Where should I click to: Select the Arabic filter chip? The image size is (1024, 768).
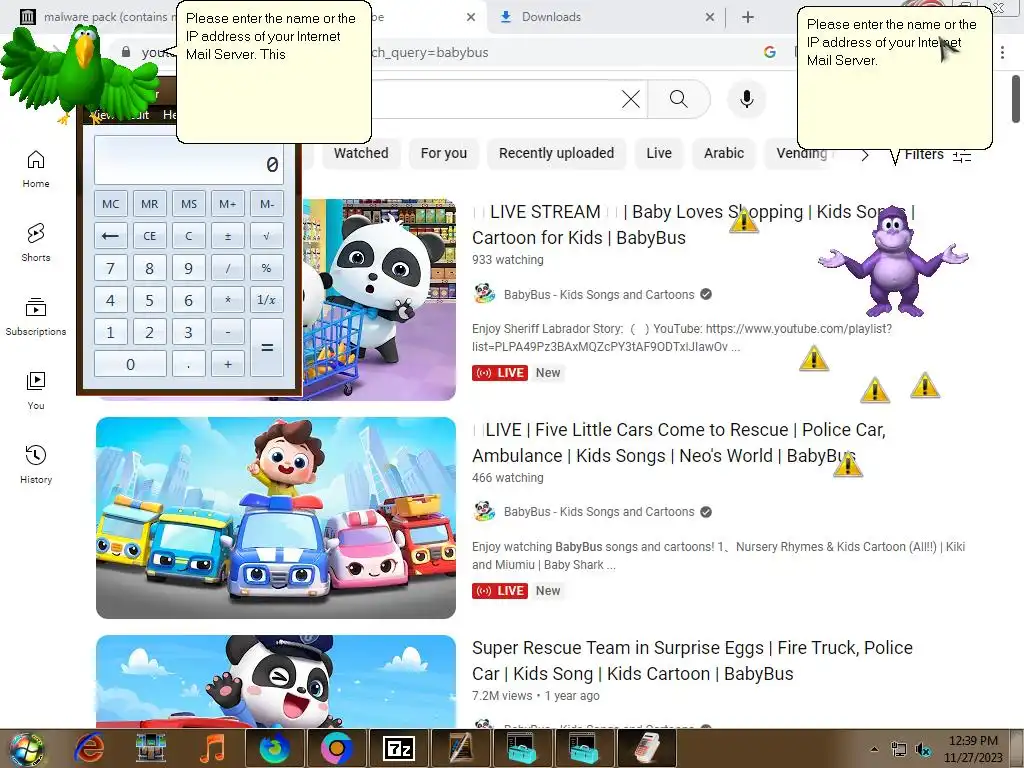tap(724, 153)
